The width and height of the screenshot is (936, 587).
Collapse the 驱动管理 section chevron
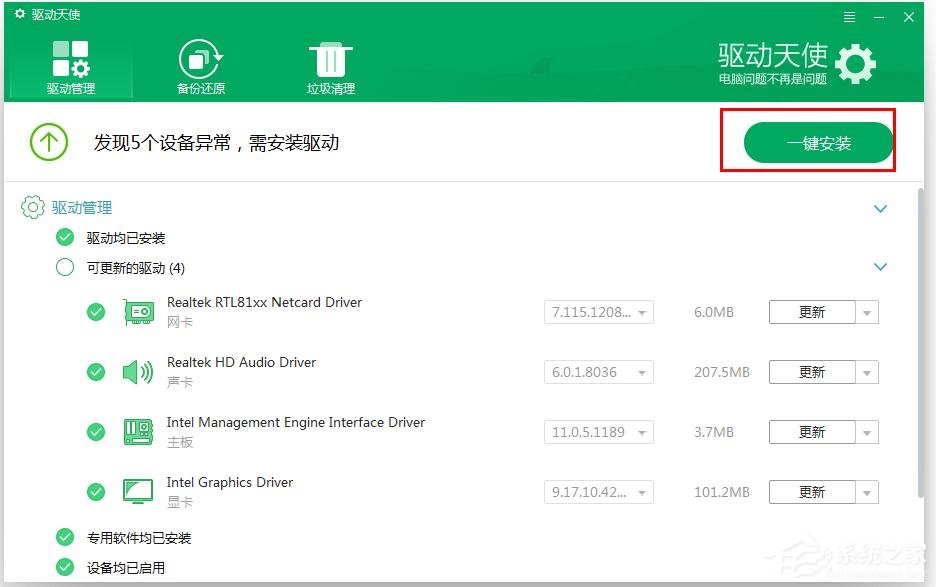[x=881, y=209]
